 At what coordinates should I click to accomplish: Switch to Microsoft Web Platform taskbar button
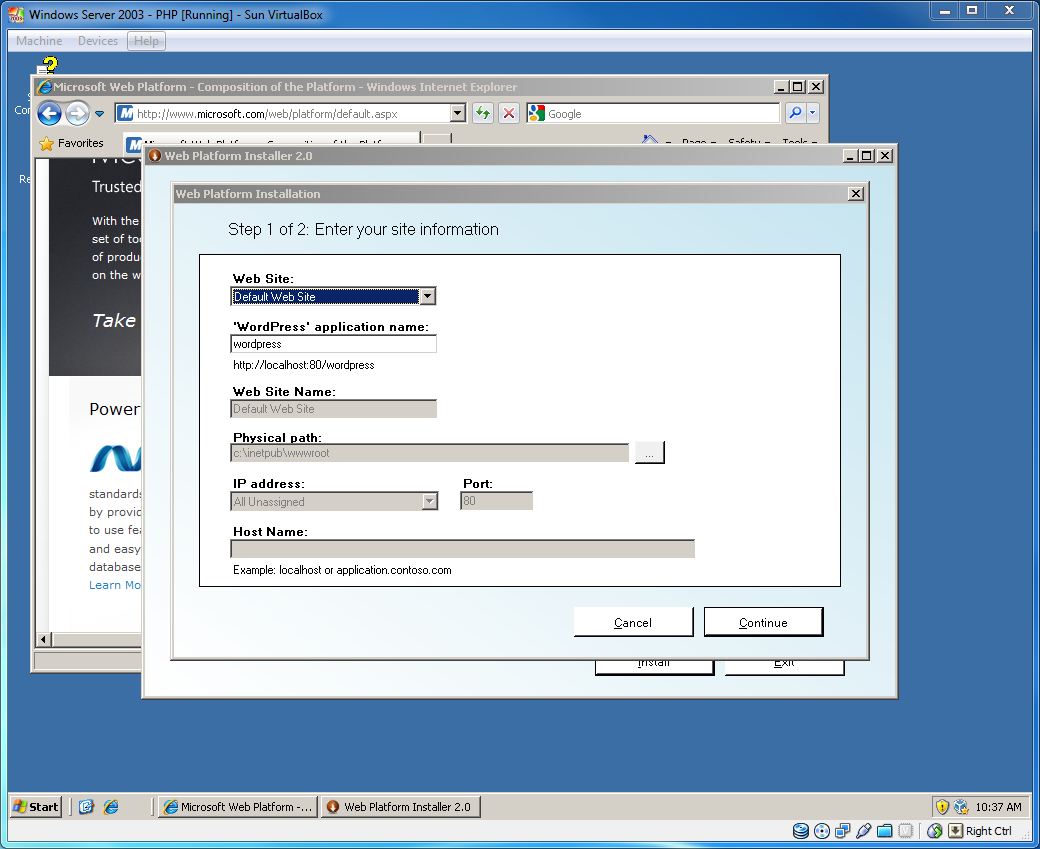237,807
